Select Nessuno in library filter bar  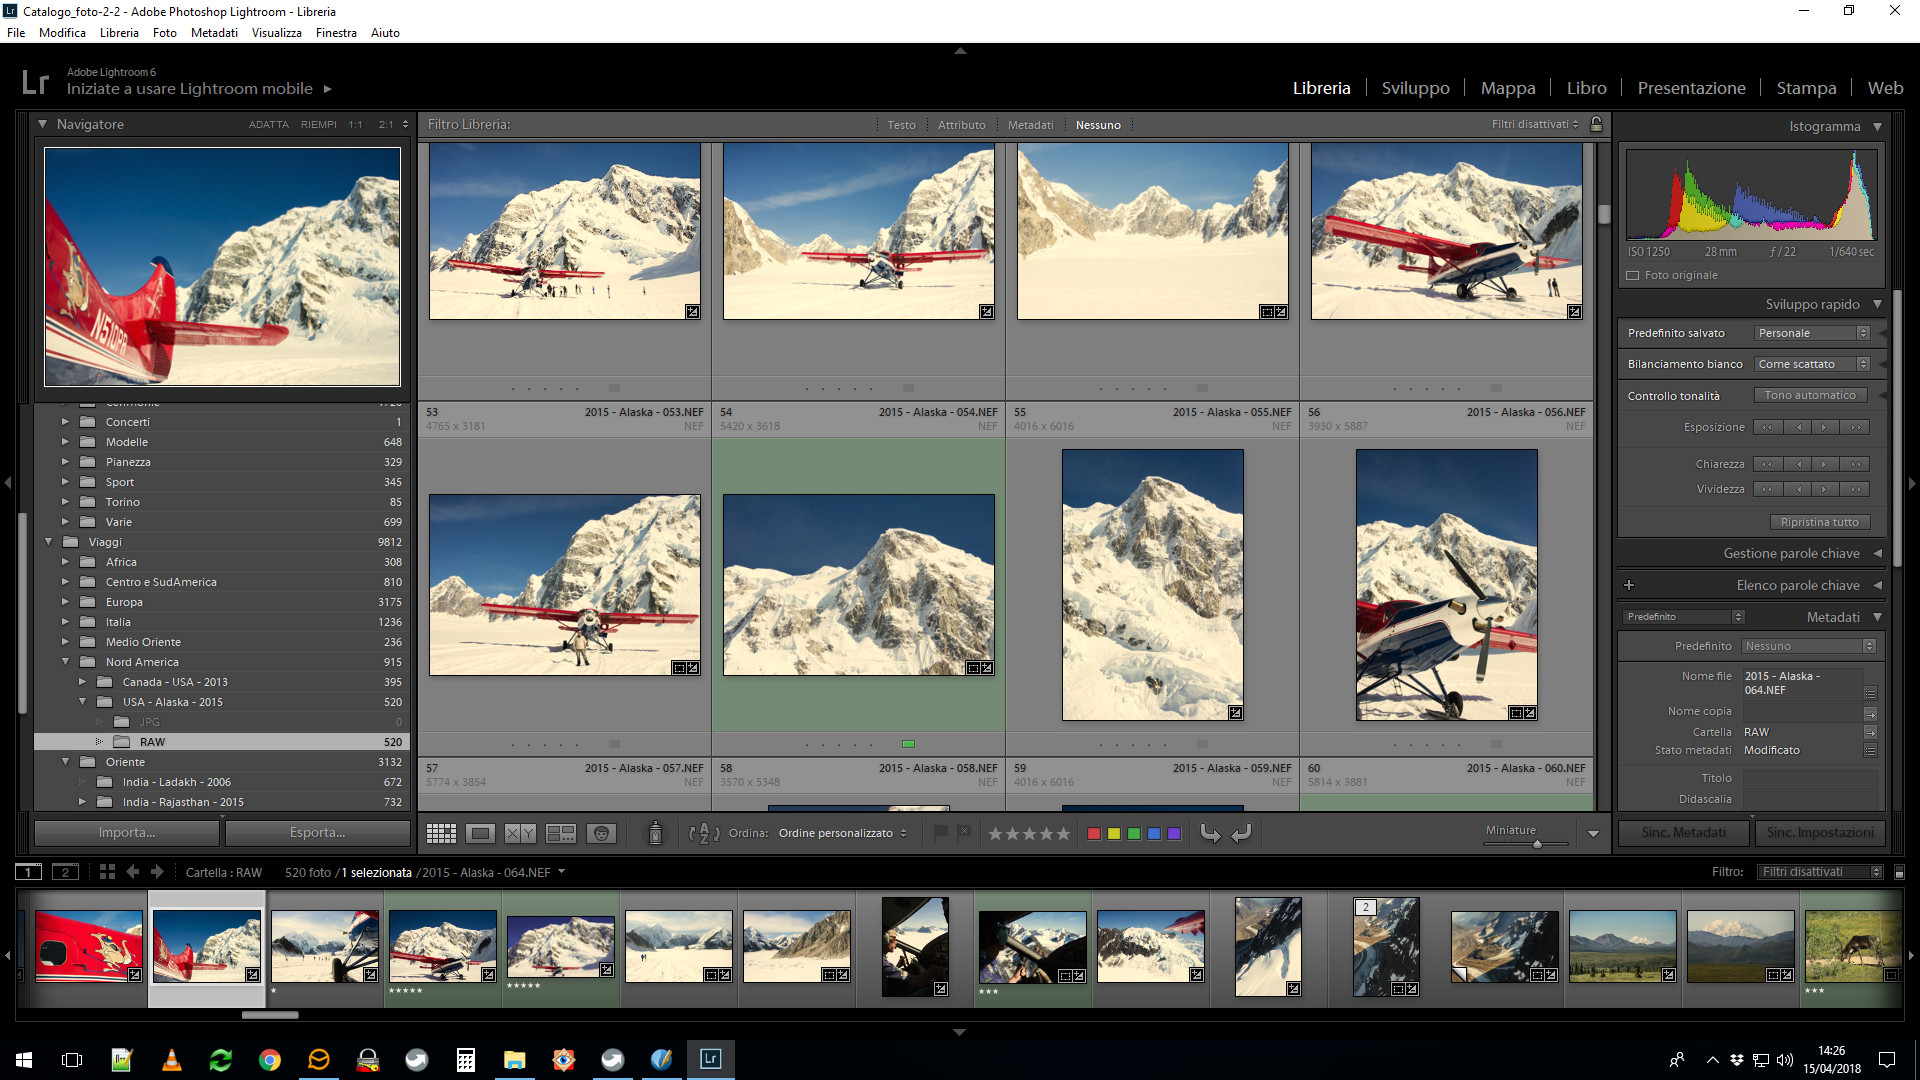click(x=1098, y=125)
